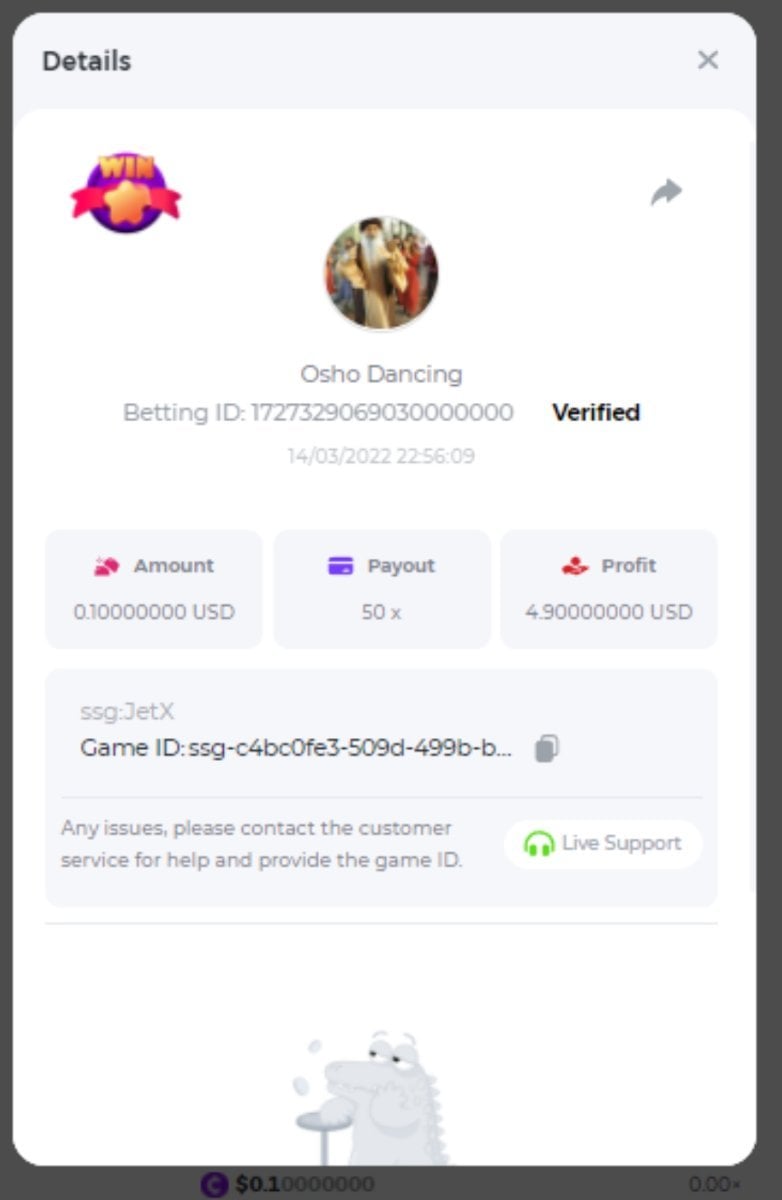The height and width of the screenshot is (1200, 782).
Task: Click the Amount 0.10000000 USD card
Action: click(x=154, y=589)
